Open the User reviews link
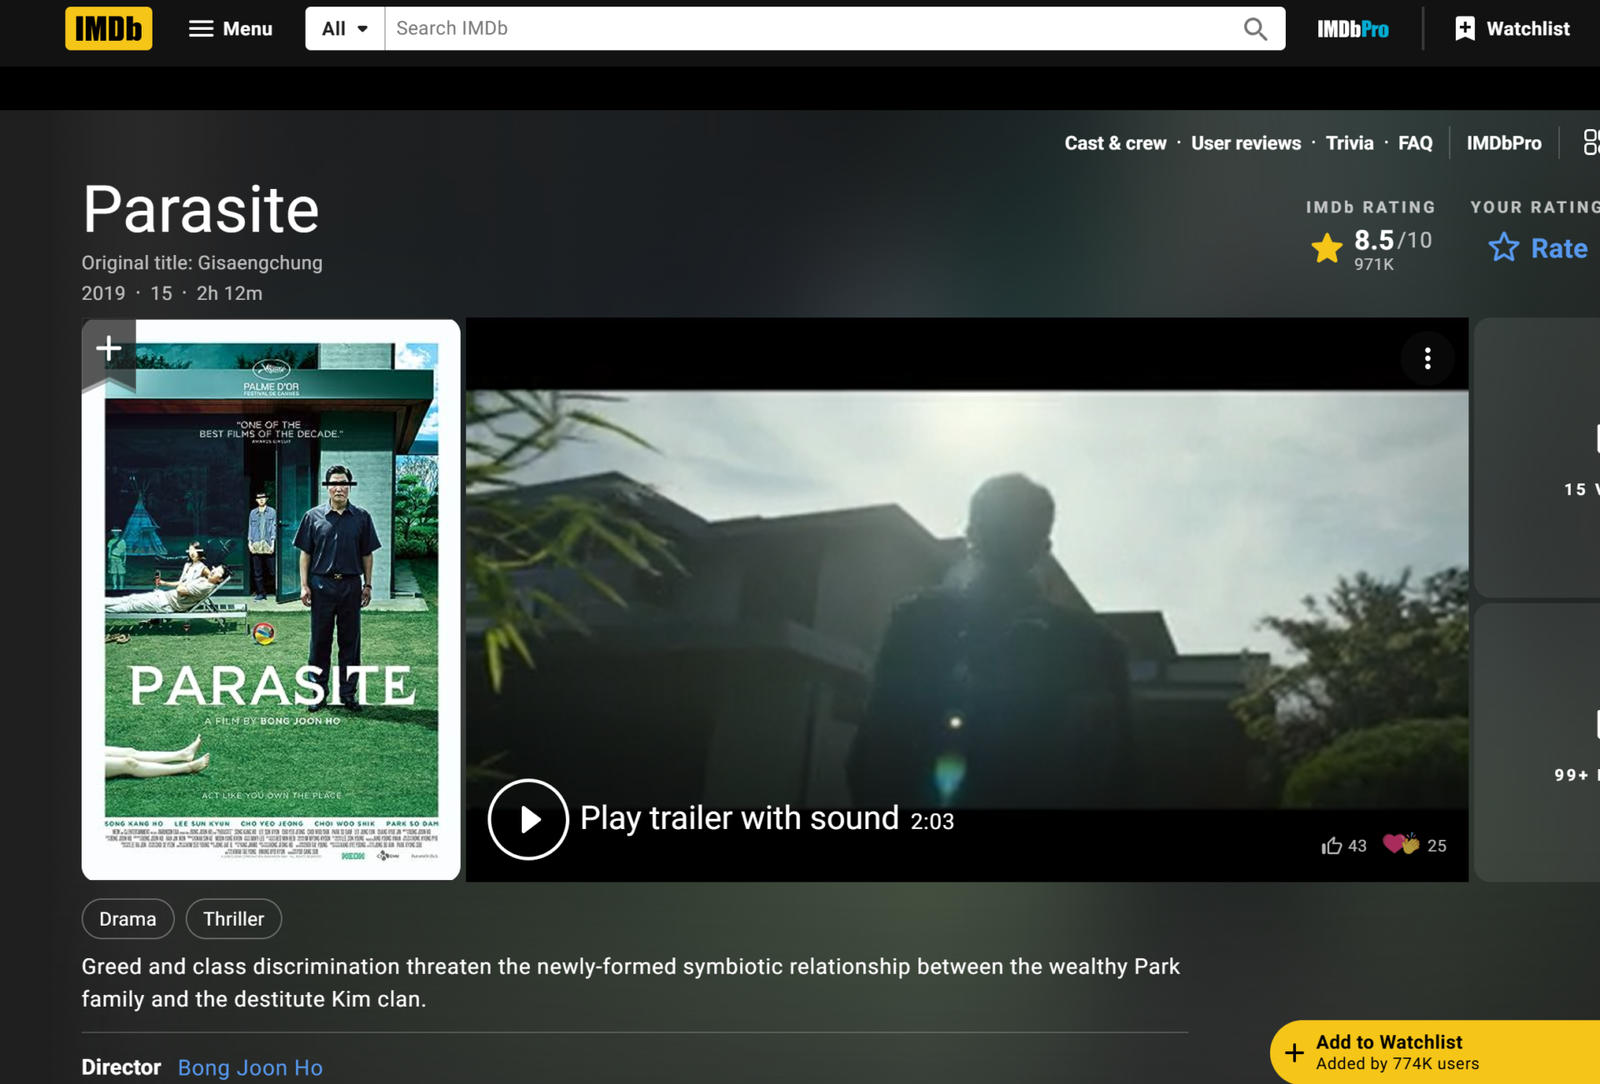 point(1245,143)
